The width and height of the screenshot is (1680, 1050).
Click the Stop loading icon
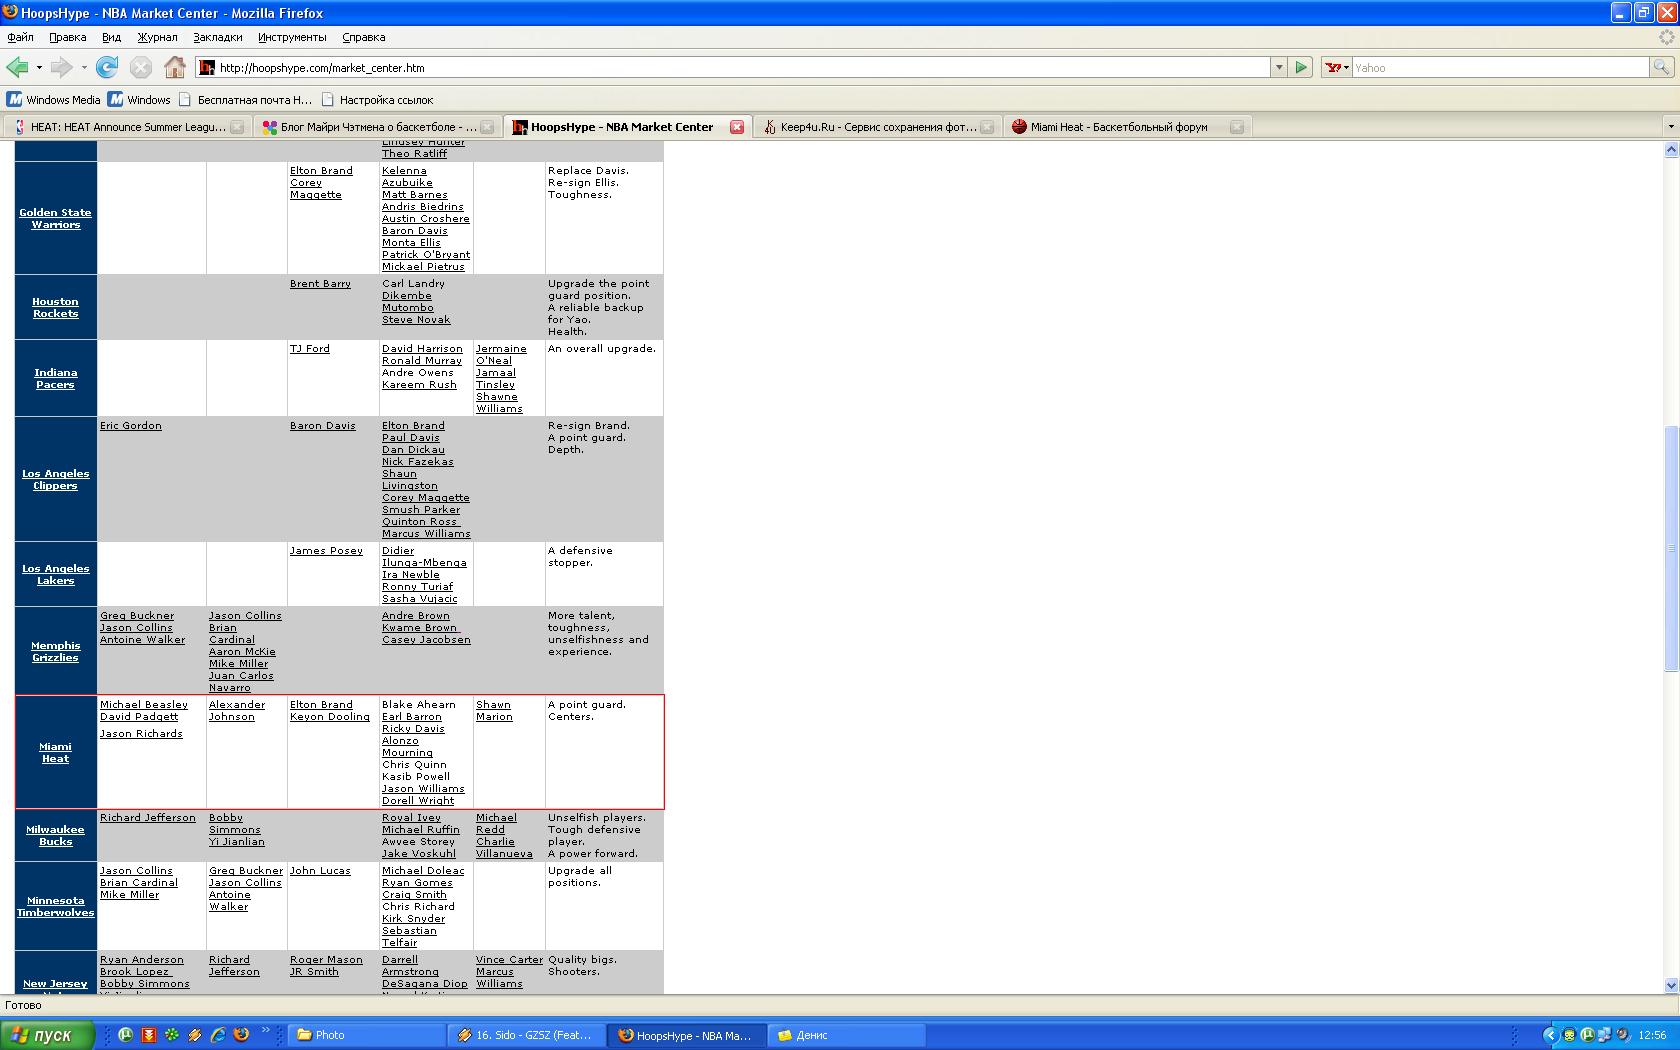pos(141,67)
